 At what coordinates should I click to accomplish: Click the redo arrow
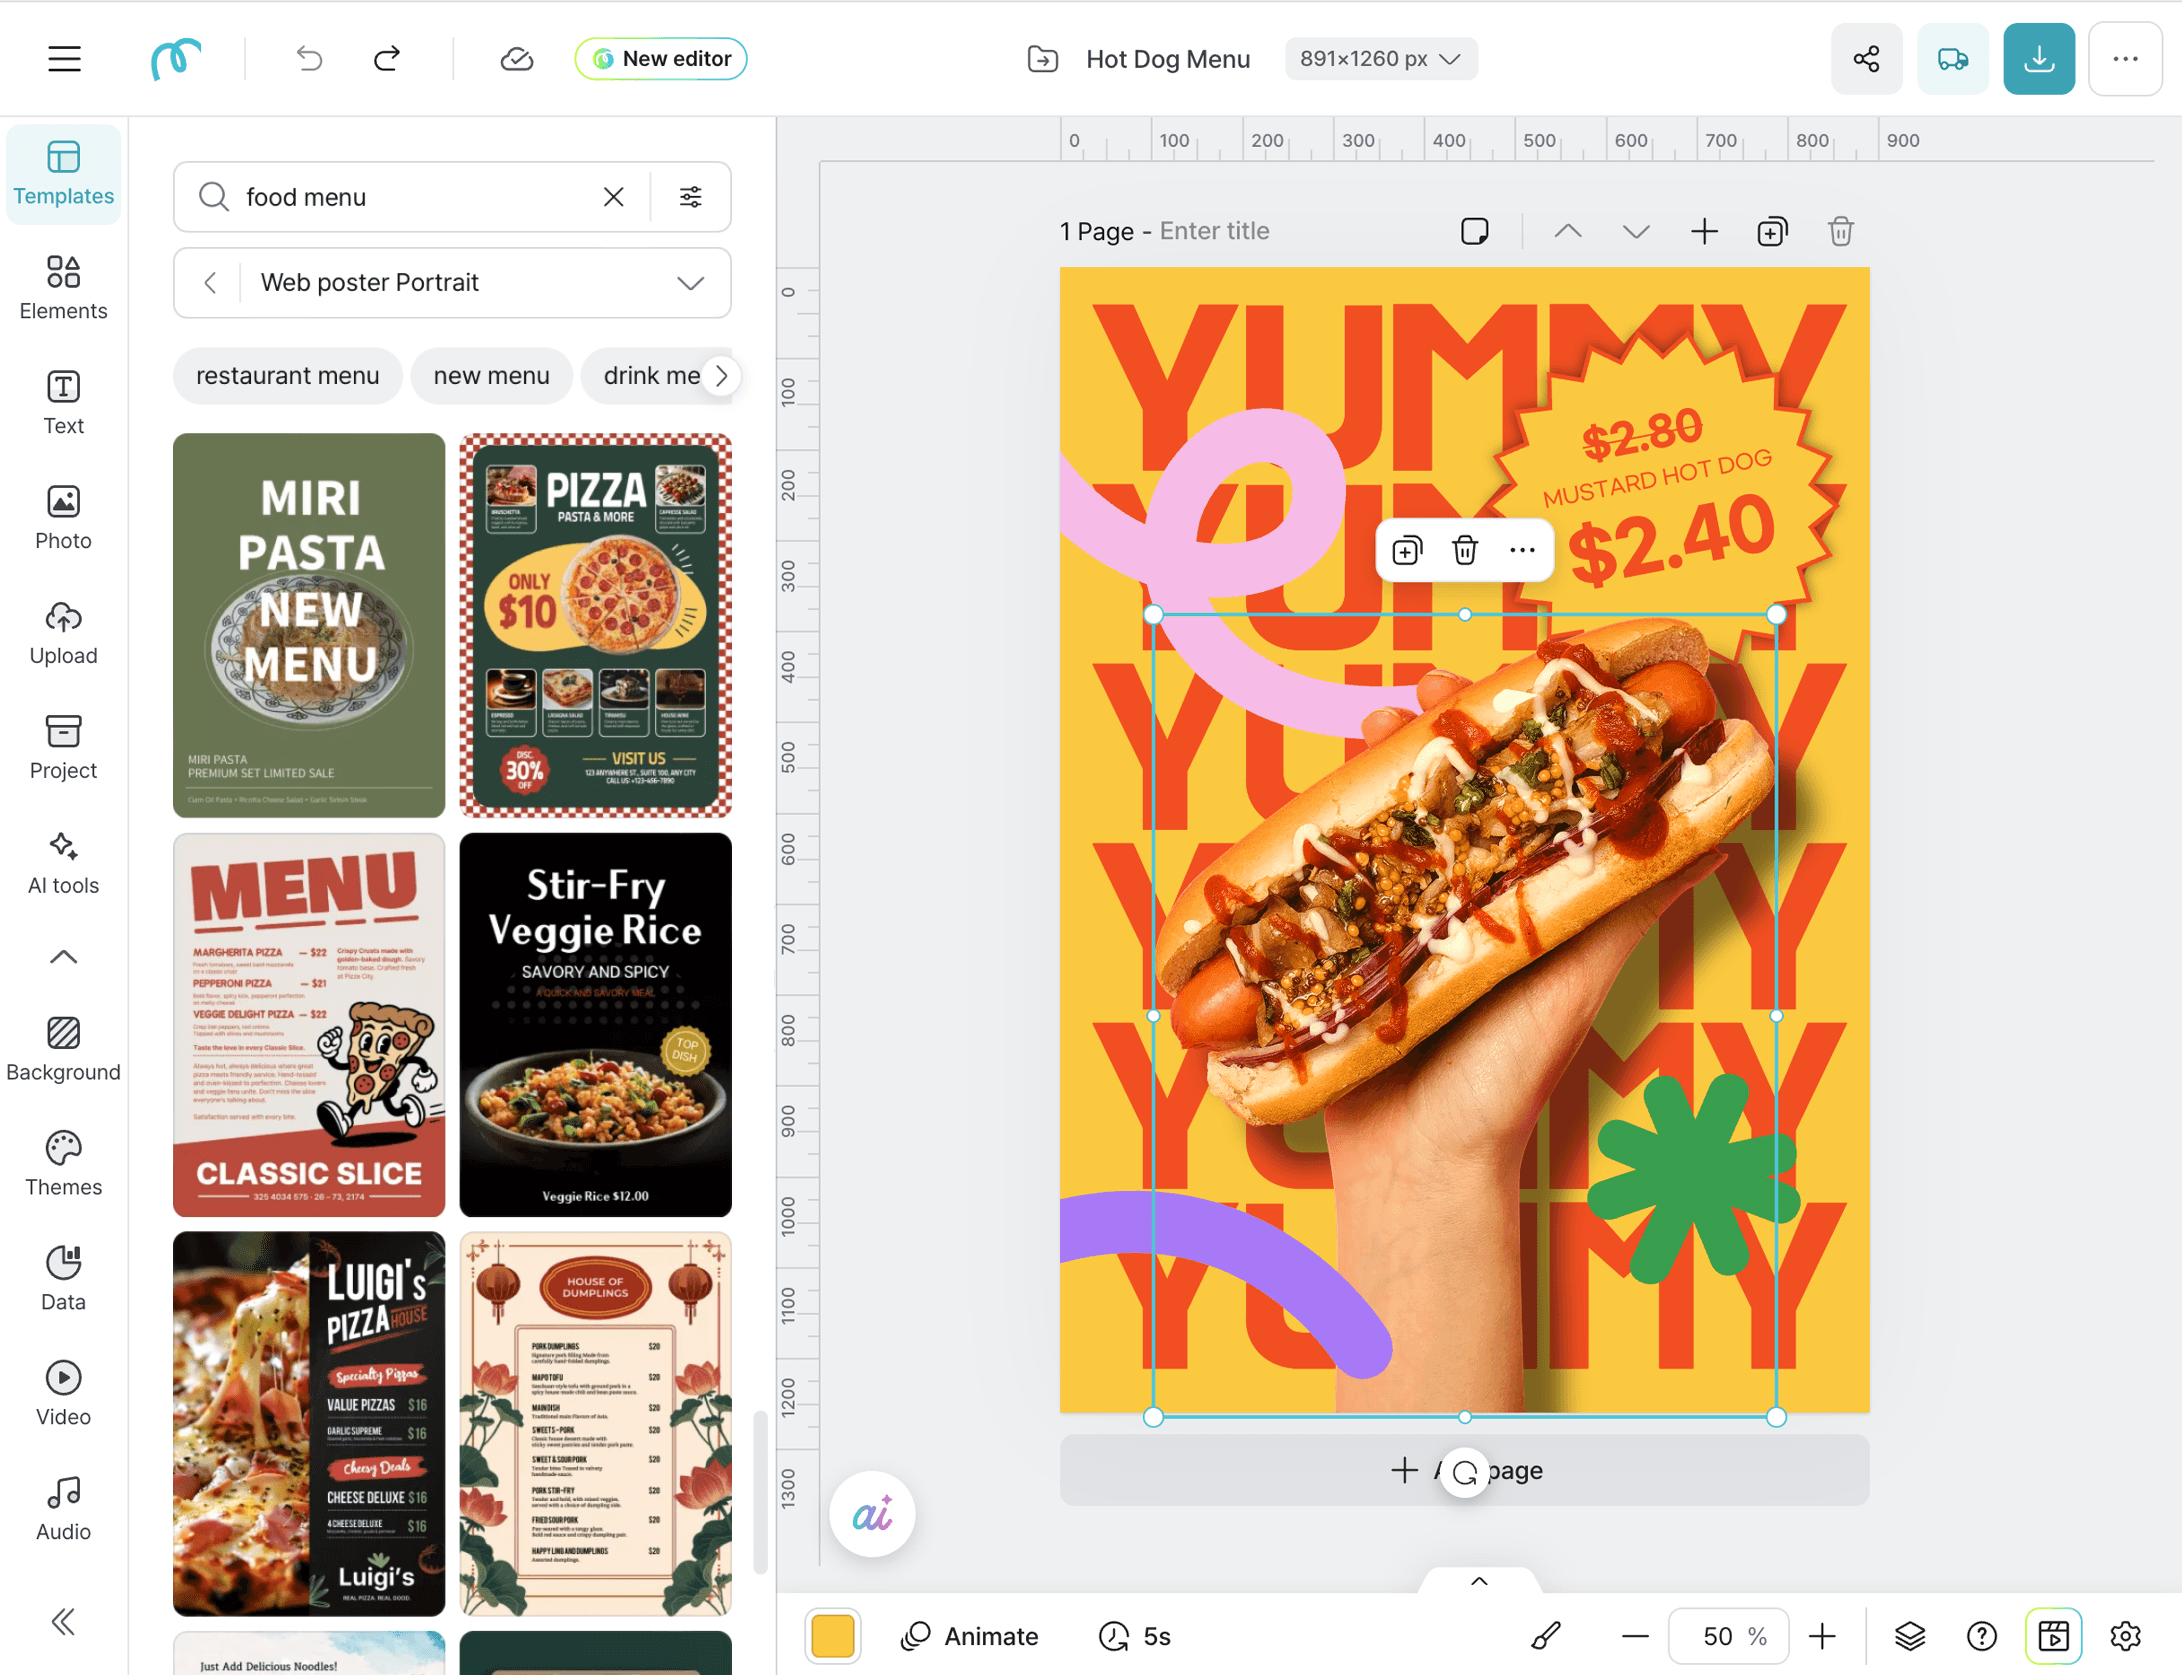coord(387,59)
